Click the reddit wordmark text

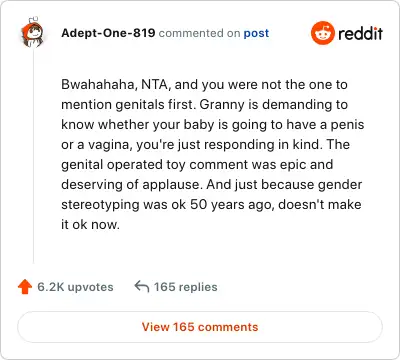click(360, 33)
